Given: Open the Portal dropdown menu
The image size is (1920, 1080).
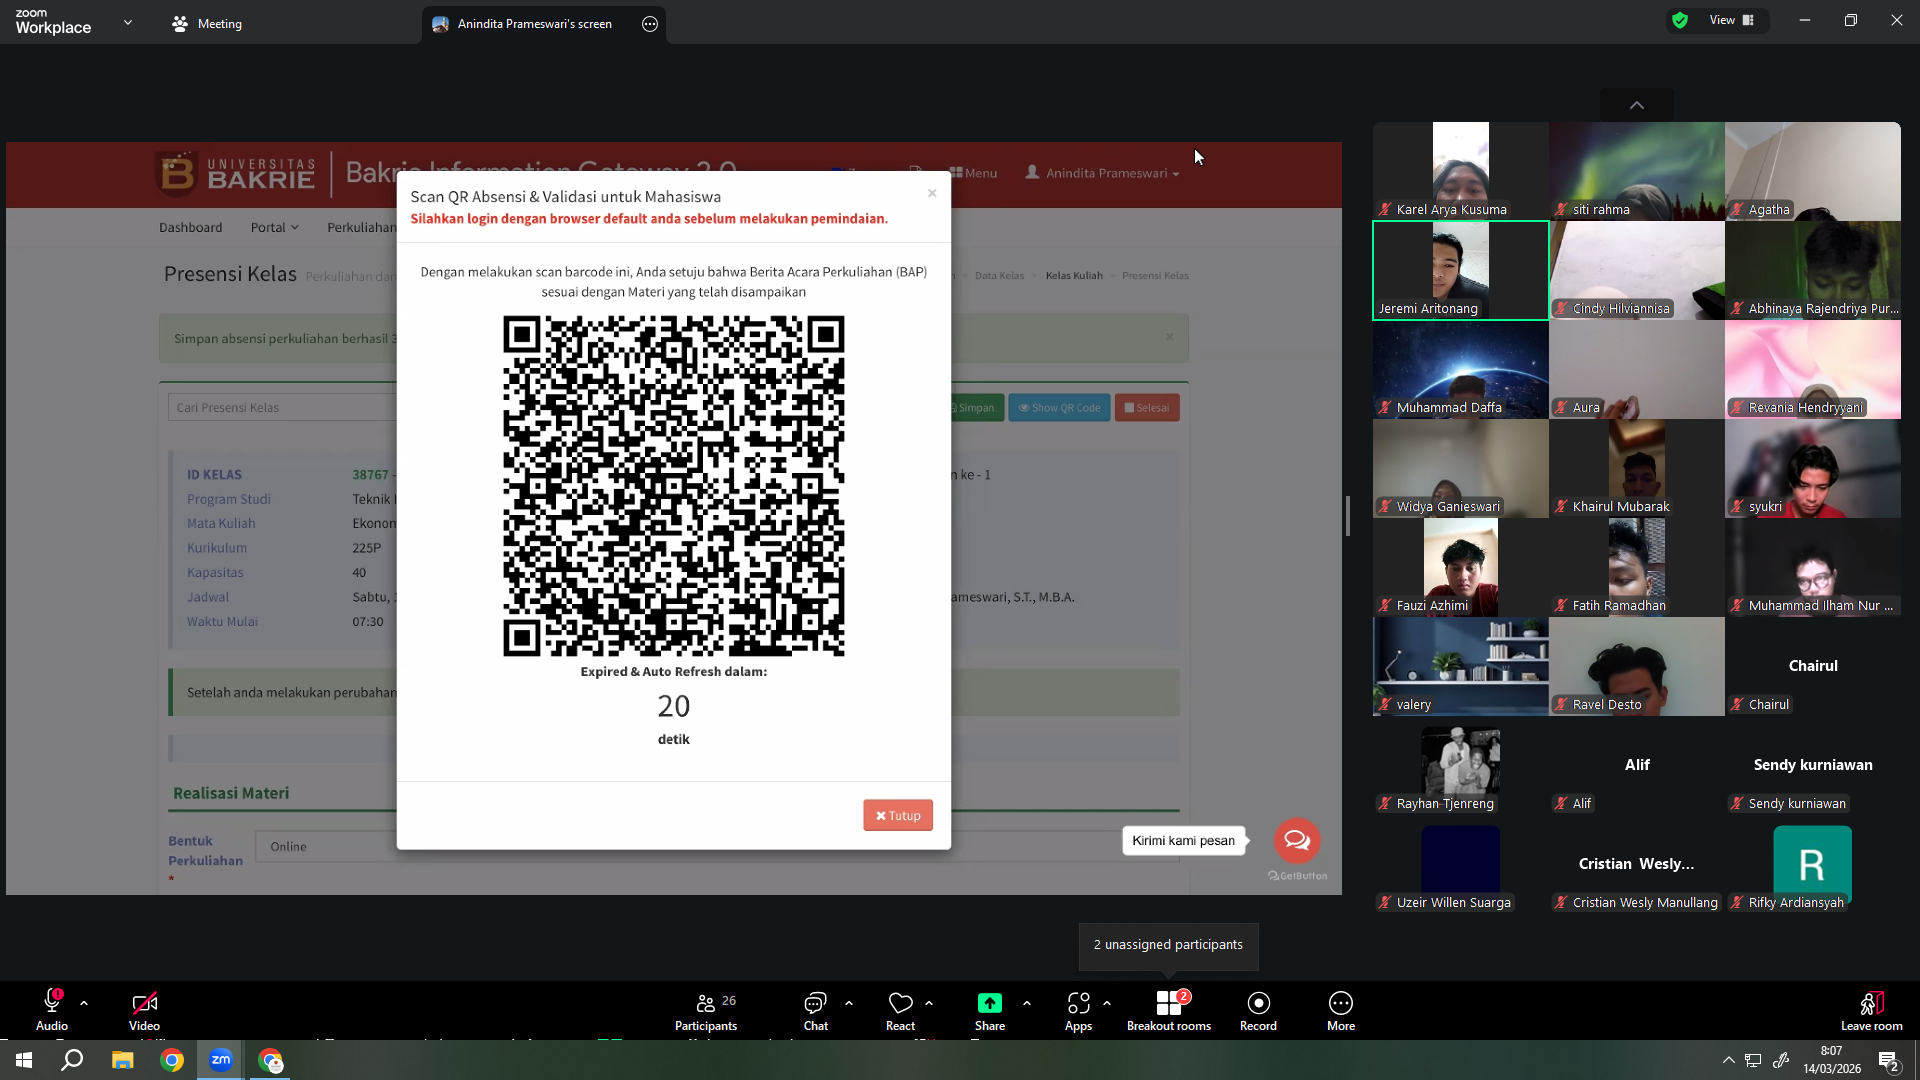Looking at the screenshot, I should click(x=275, y=227).
